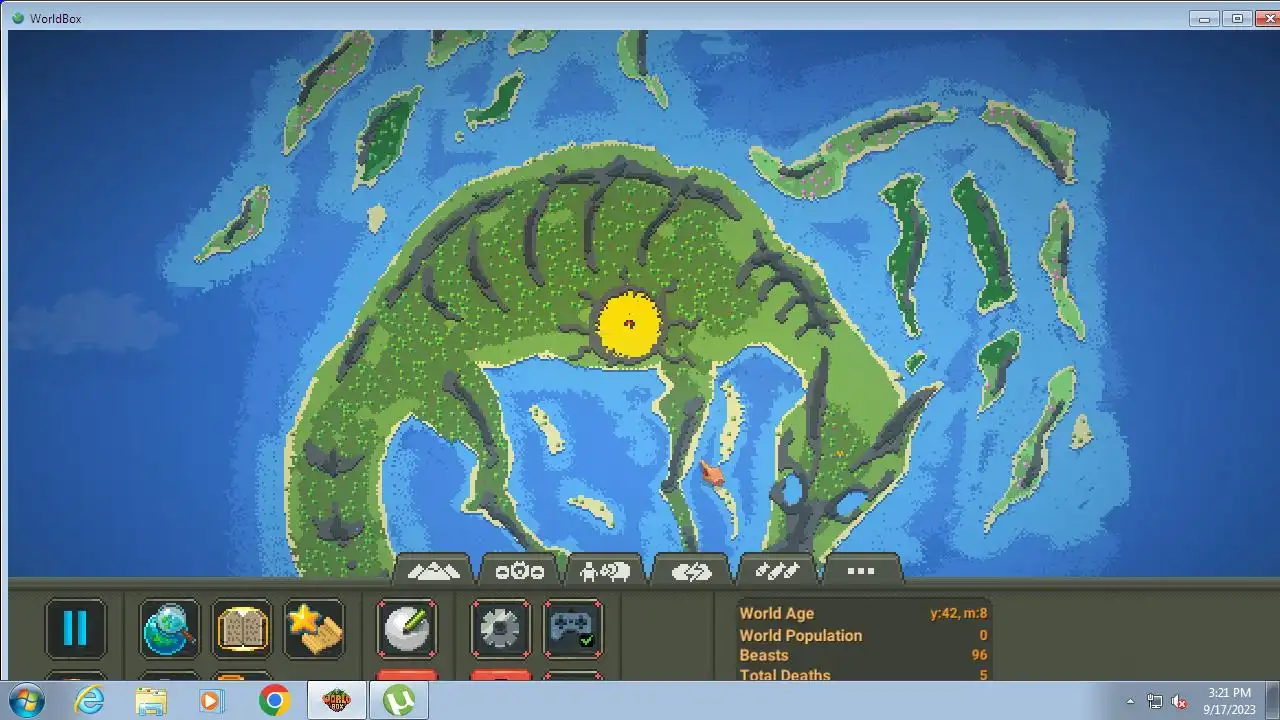
Task: Open Windows Media Player in taskbar
Action: point(211,700)
